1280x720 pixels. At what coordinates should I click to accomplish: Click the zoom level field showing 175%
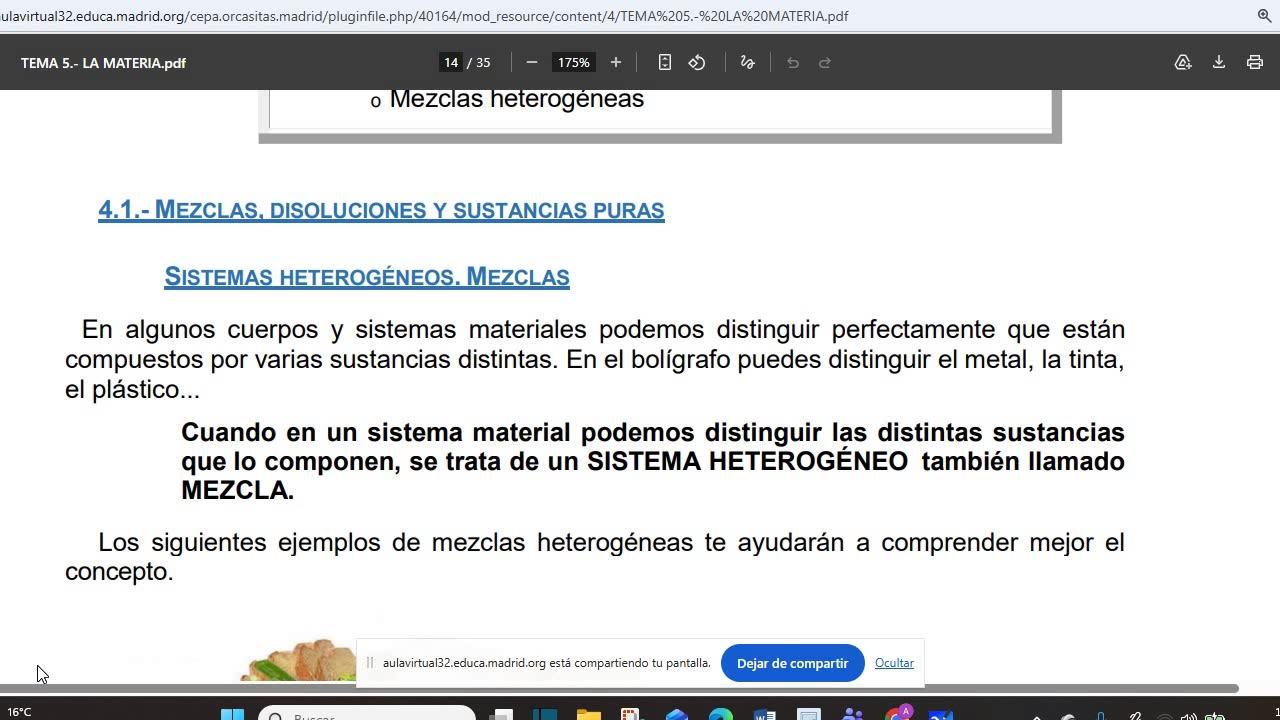pyautogui.click(x=574, y=62)
